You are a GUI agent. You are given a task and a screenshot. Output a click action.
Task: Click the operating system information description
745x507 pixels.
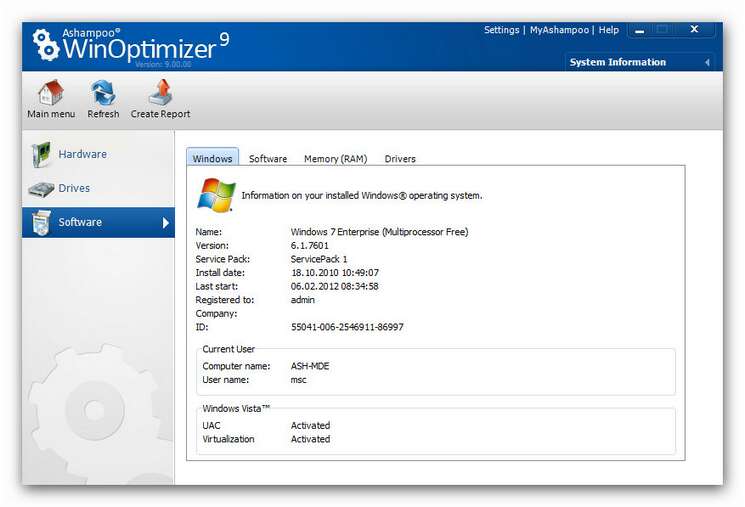tap(362, 196)
